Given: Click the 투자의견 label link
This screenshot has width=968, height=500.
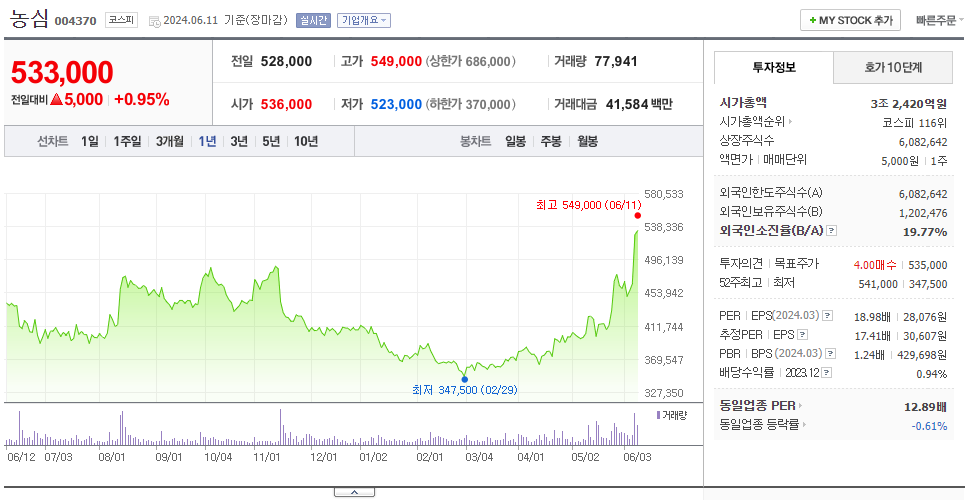Looking at the screenshot, I should click(741, 264).
